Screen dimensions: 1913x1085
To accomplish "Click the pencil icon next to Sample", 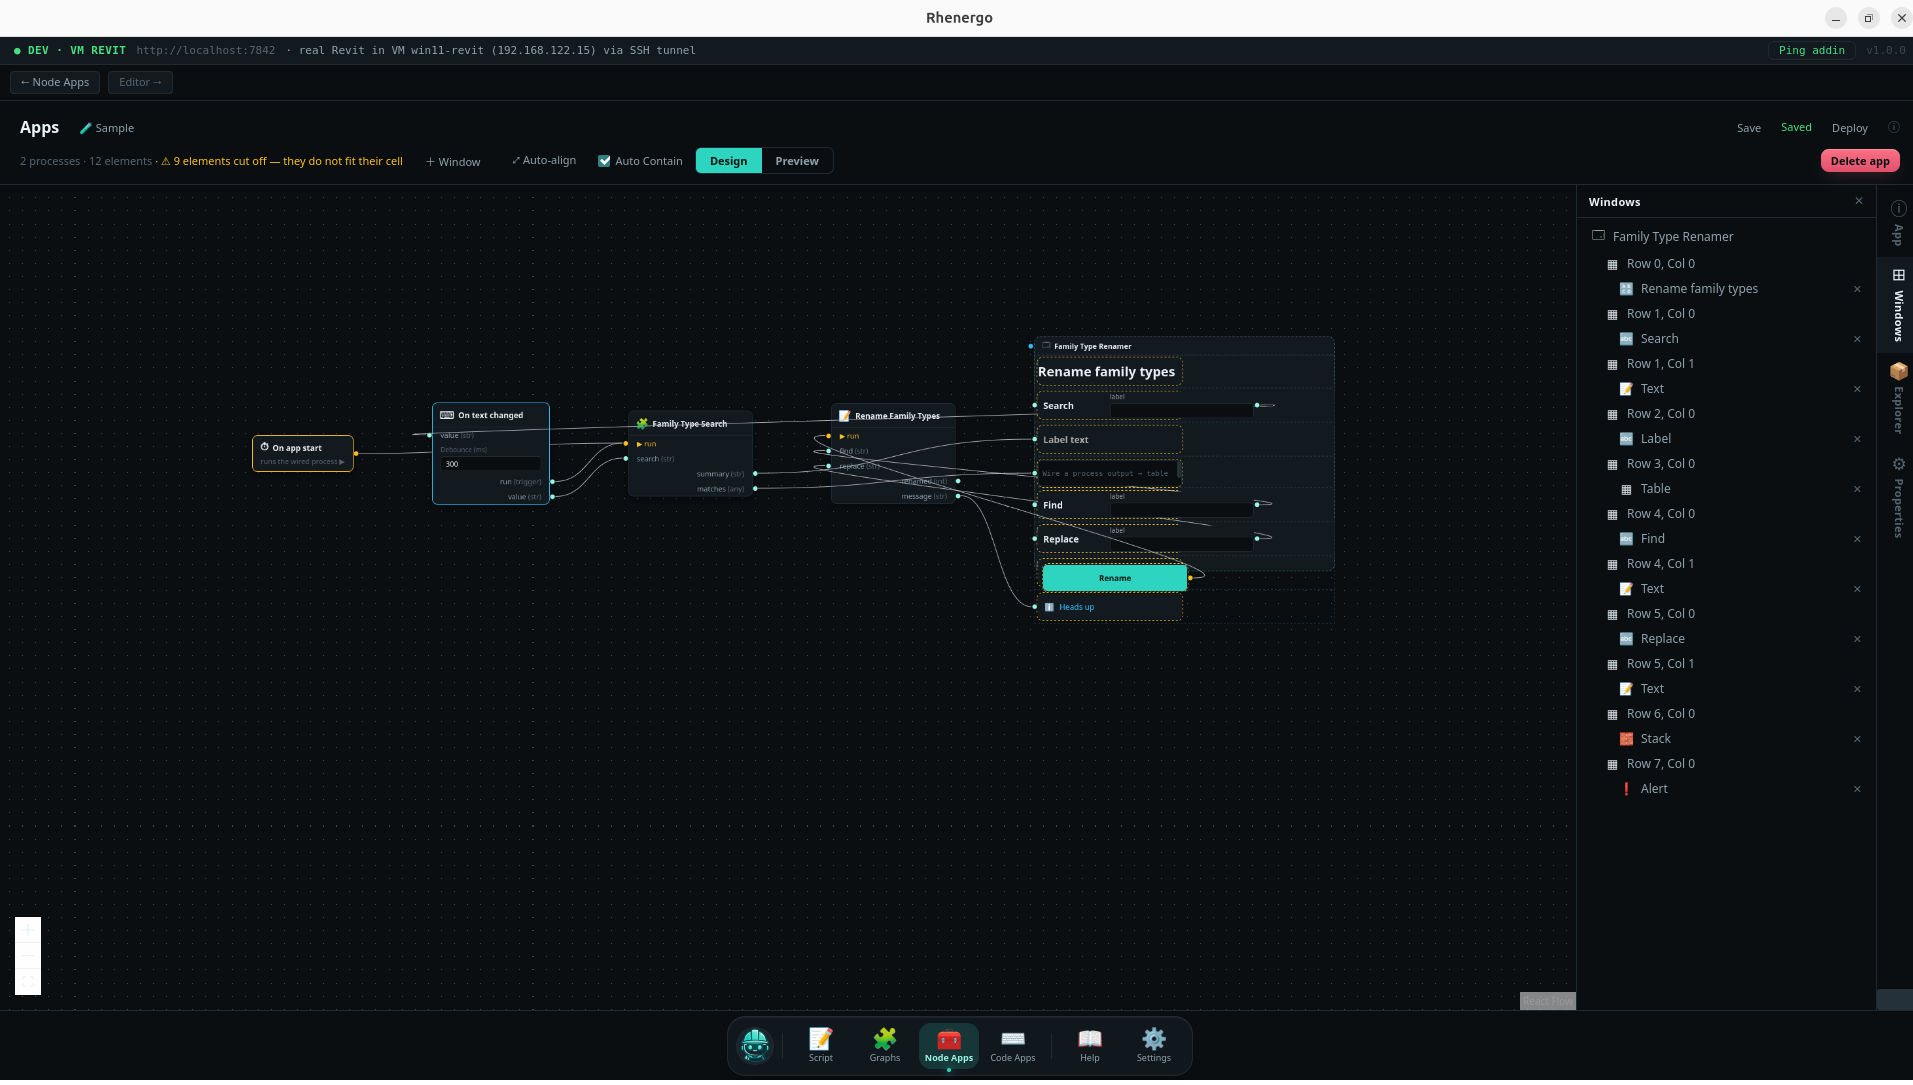I will [x=86, y=128].
